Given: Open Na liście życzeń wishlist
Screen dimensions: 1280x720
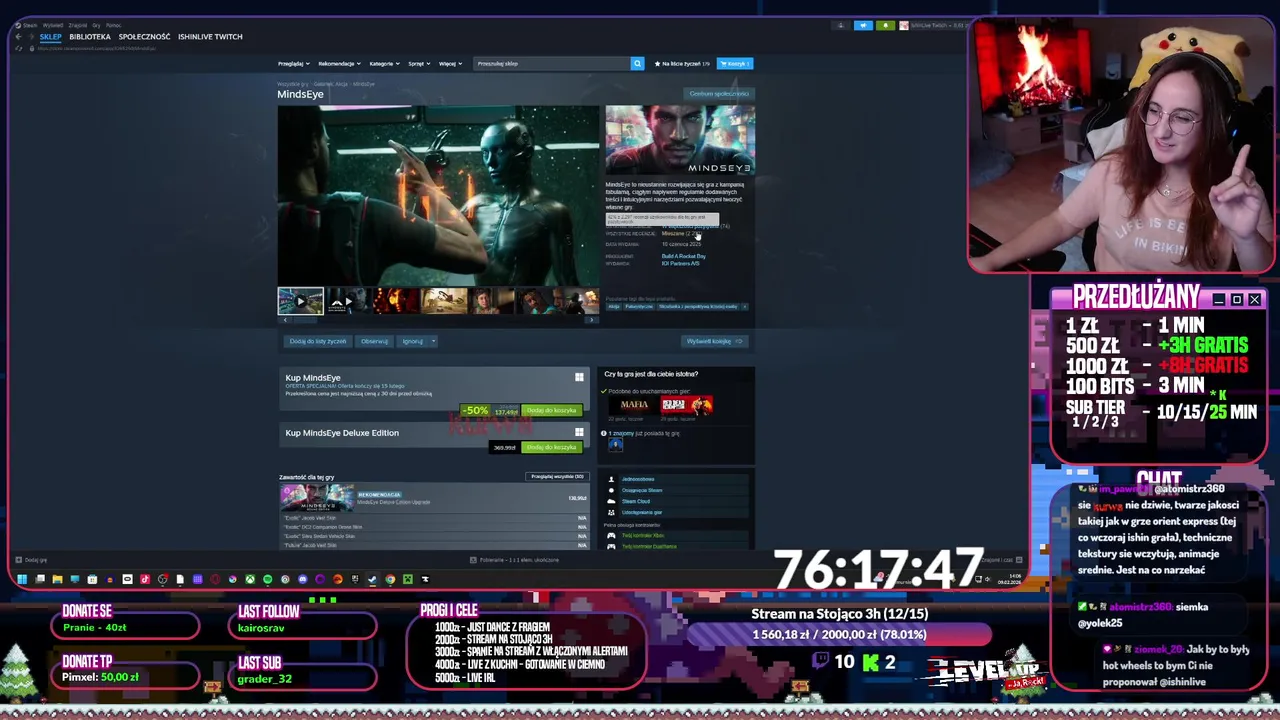Looking at the screenshot, I should 682,63.
